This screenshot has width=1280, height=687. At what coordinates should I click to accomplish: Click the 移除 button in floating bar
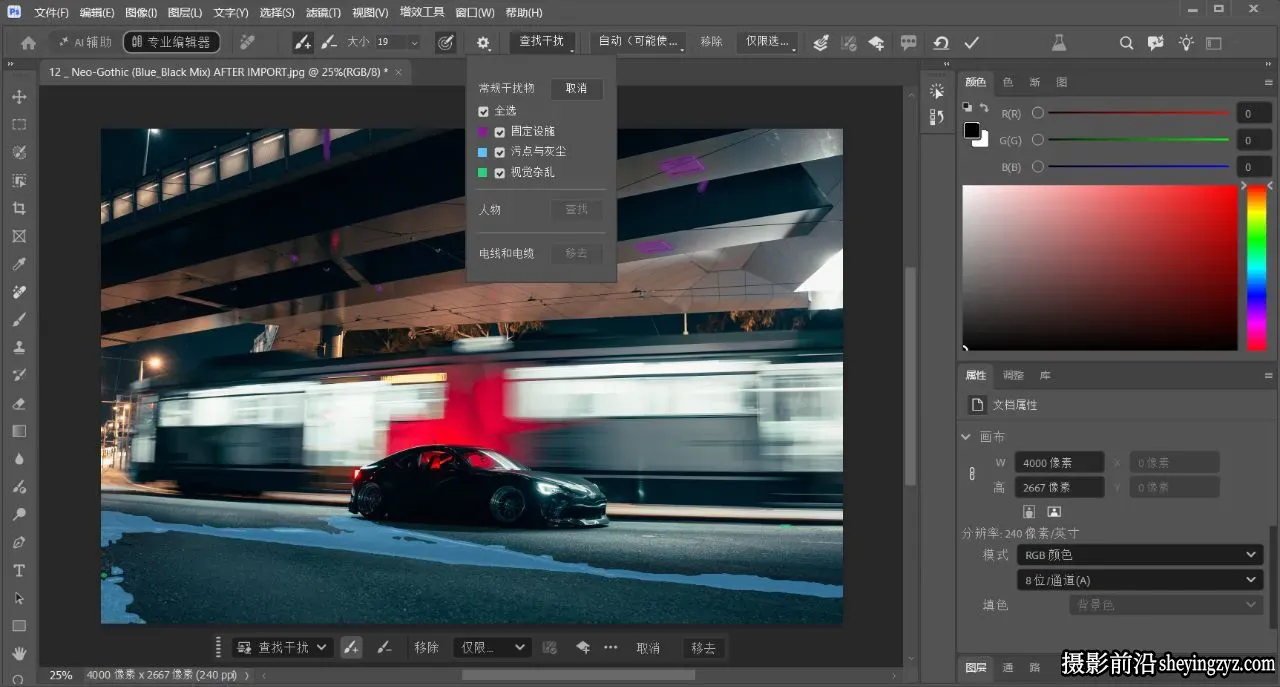426,648
